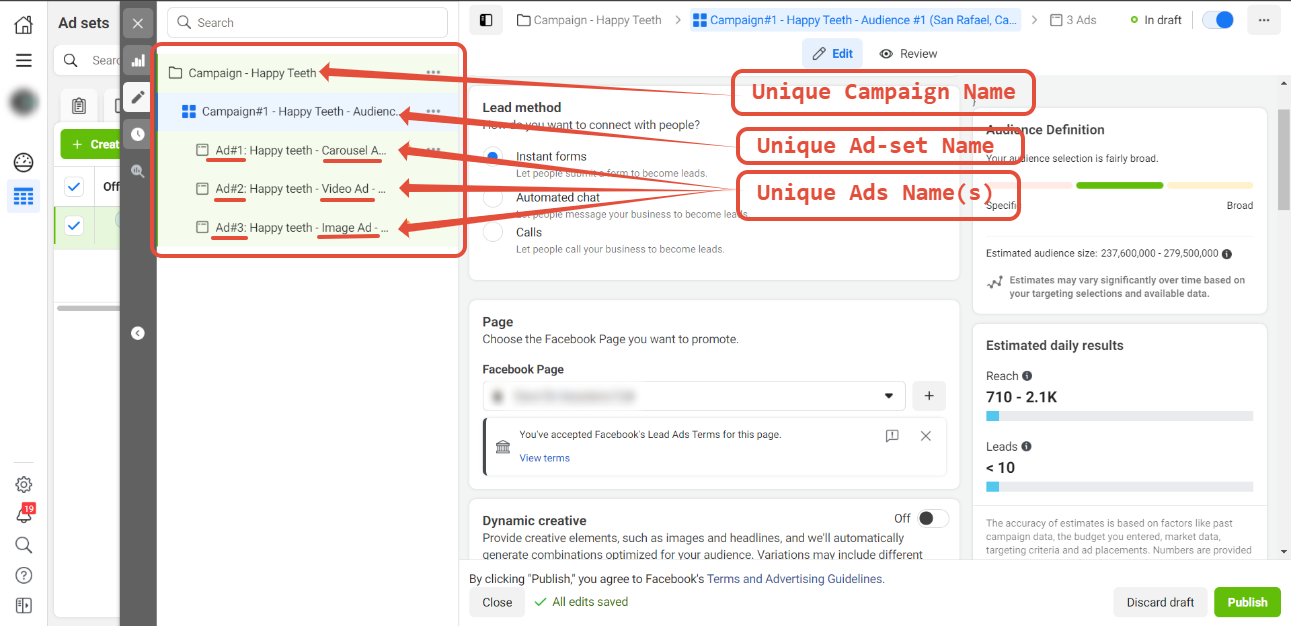1291x626 pixels.
Task: Toggle the side panel layout icon in header
Action: coord(486,20)
